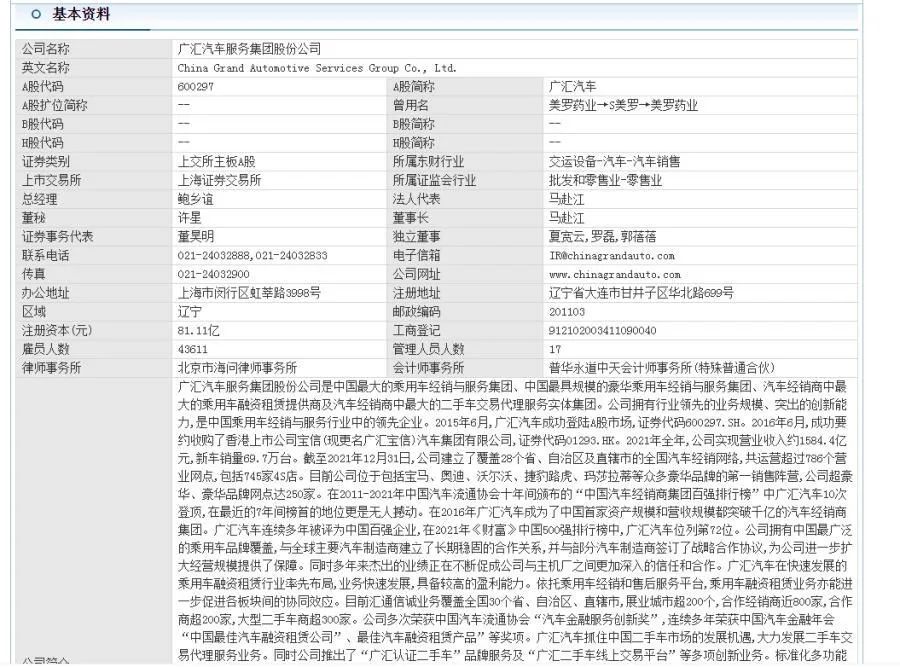900x667 pixels.
Task: Click the 英文名称 label cell
Action: click(x=94, y=68)
